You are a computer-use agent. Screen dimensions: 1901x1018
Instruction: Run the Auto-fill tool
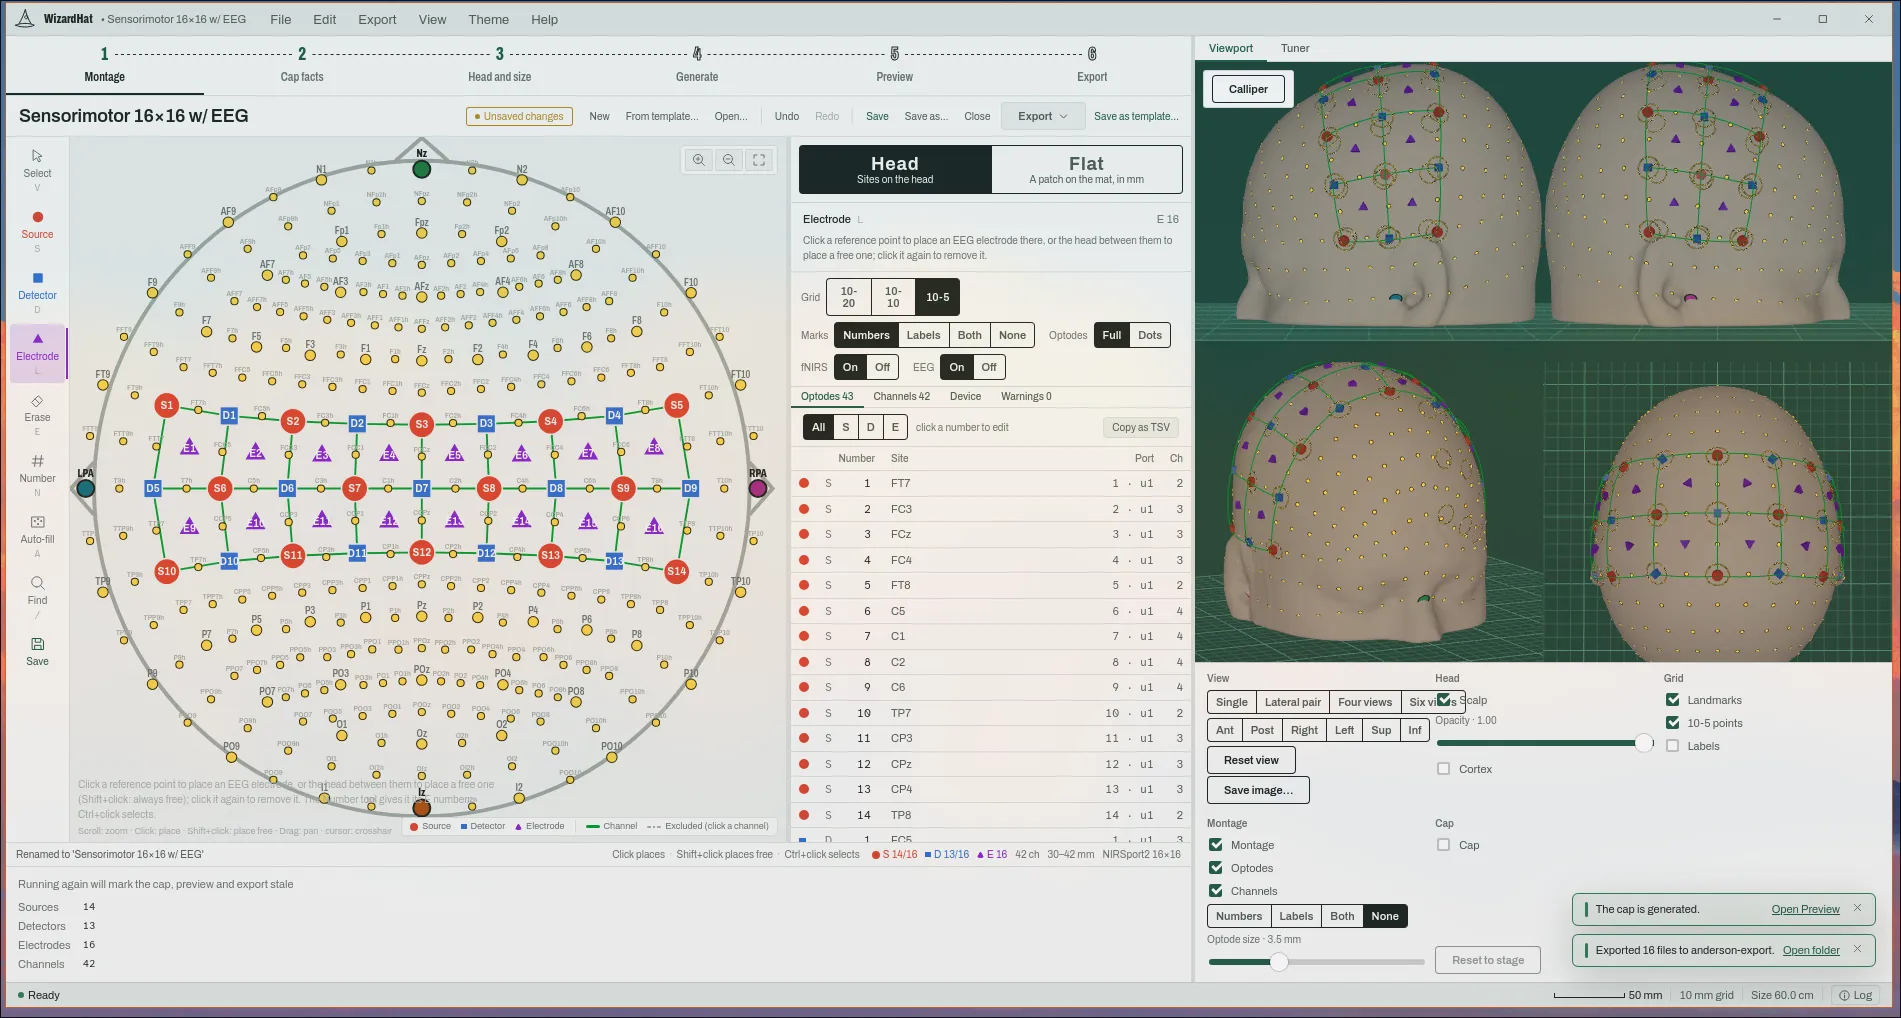[x=37, y=530]
